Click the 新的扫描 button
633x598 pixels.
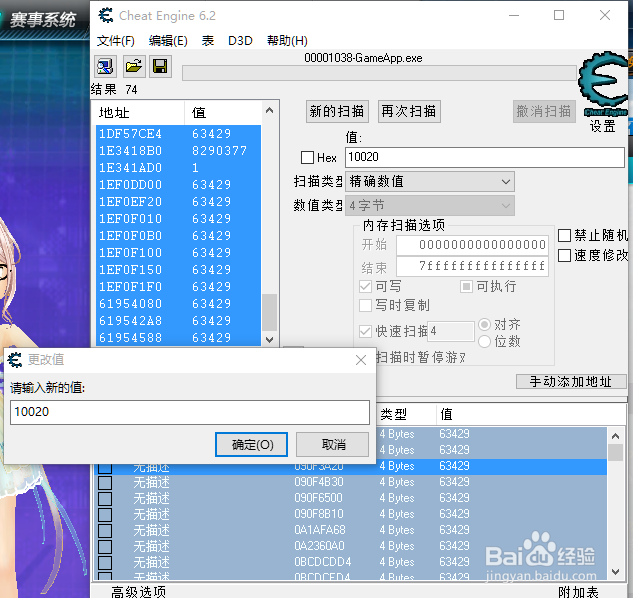tap(337, 111)
